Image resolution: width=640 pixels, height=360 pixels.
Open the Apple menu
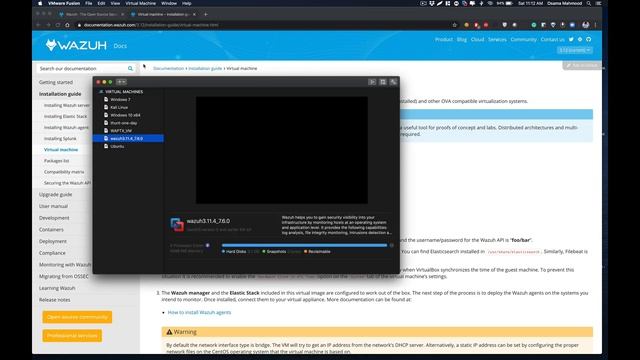(40, 3)
